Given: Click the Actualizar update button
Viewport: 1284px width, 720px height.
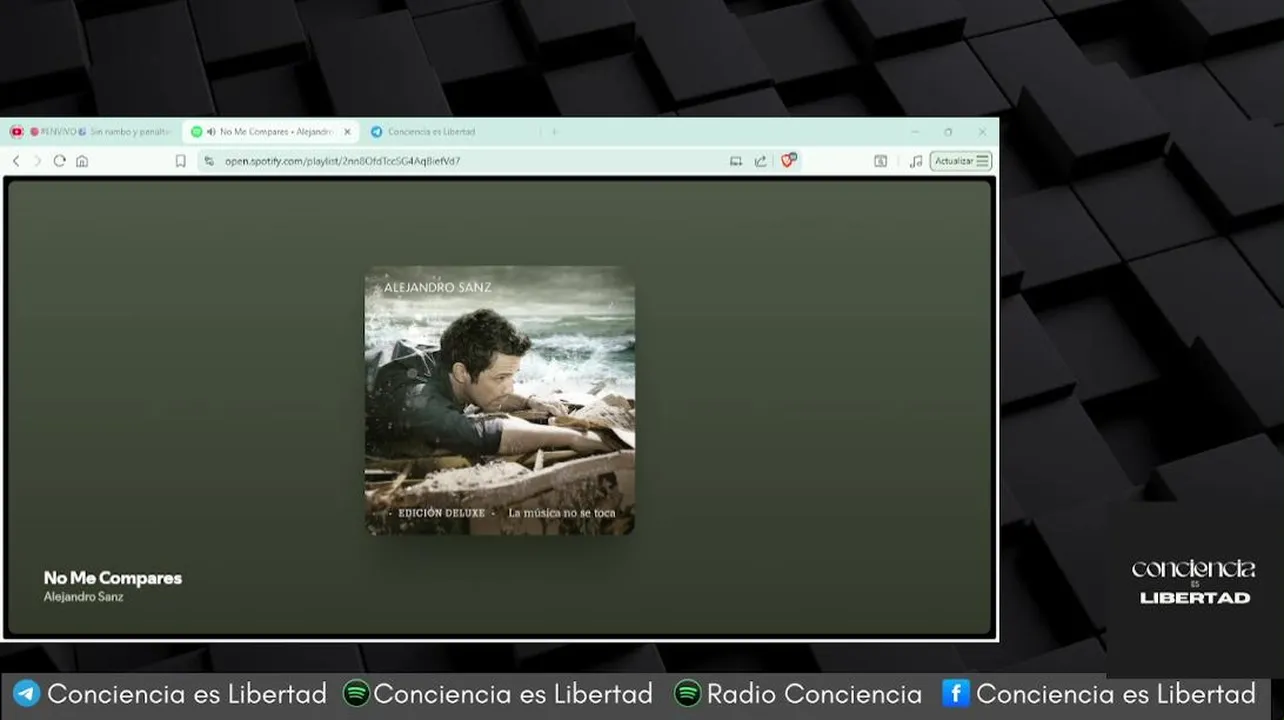Looking at the screenshot, I should (961, 161).
